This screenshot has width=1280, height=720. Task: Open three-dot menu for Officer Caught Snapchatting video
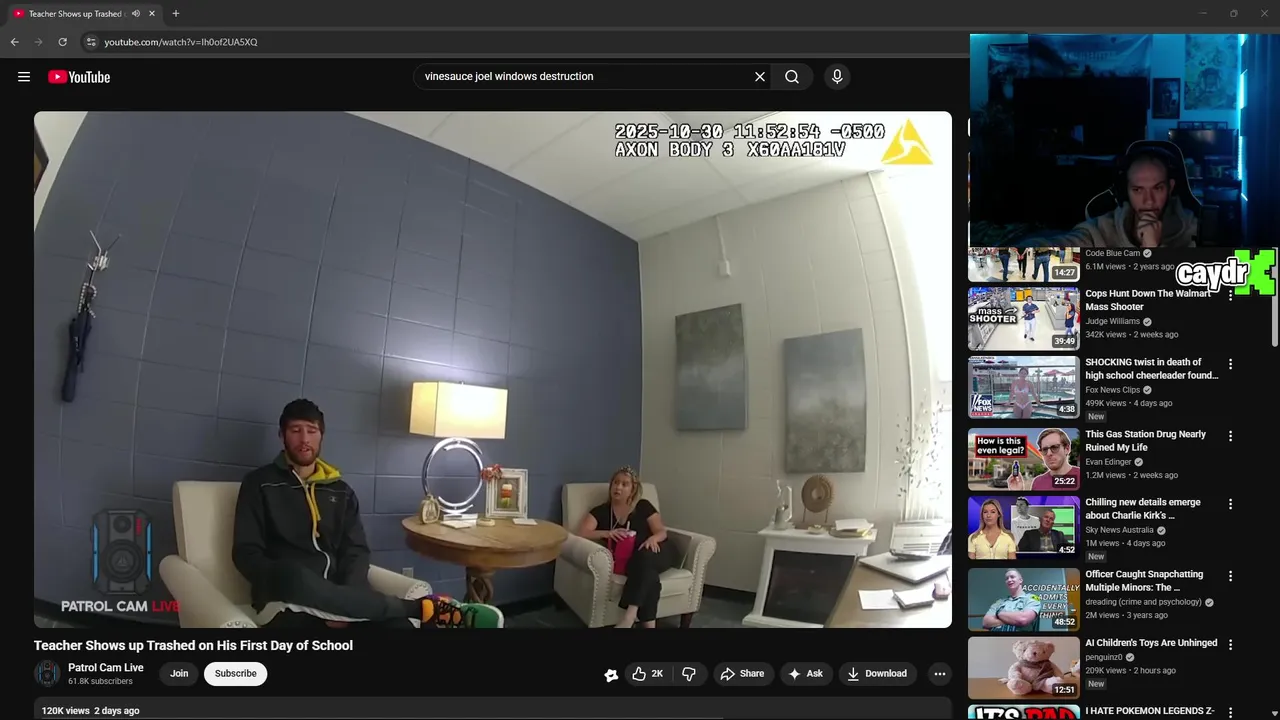(1230, 576)
